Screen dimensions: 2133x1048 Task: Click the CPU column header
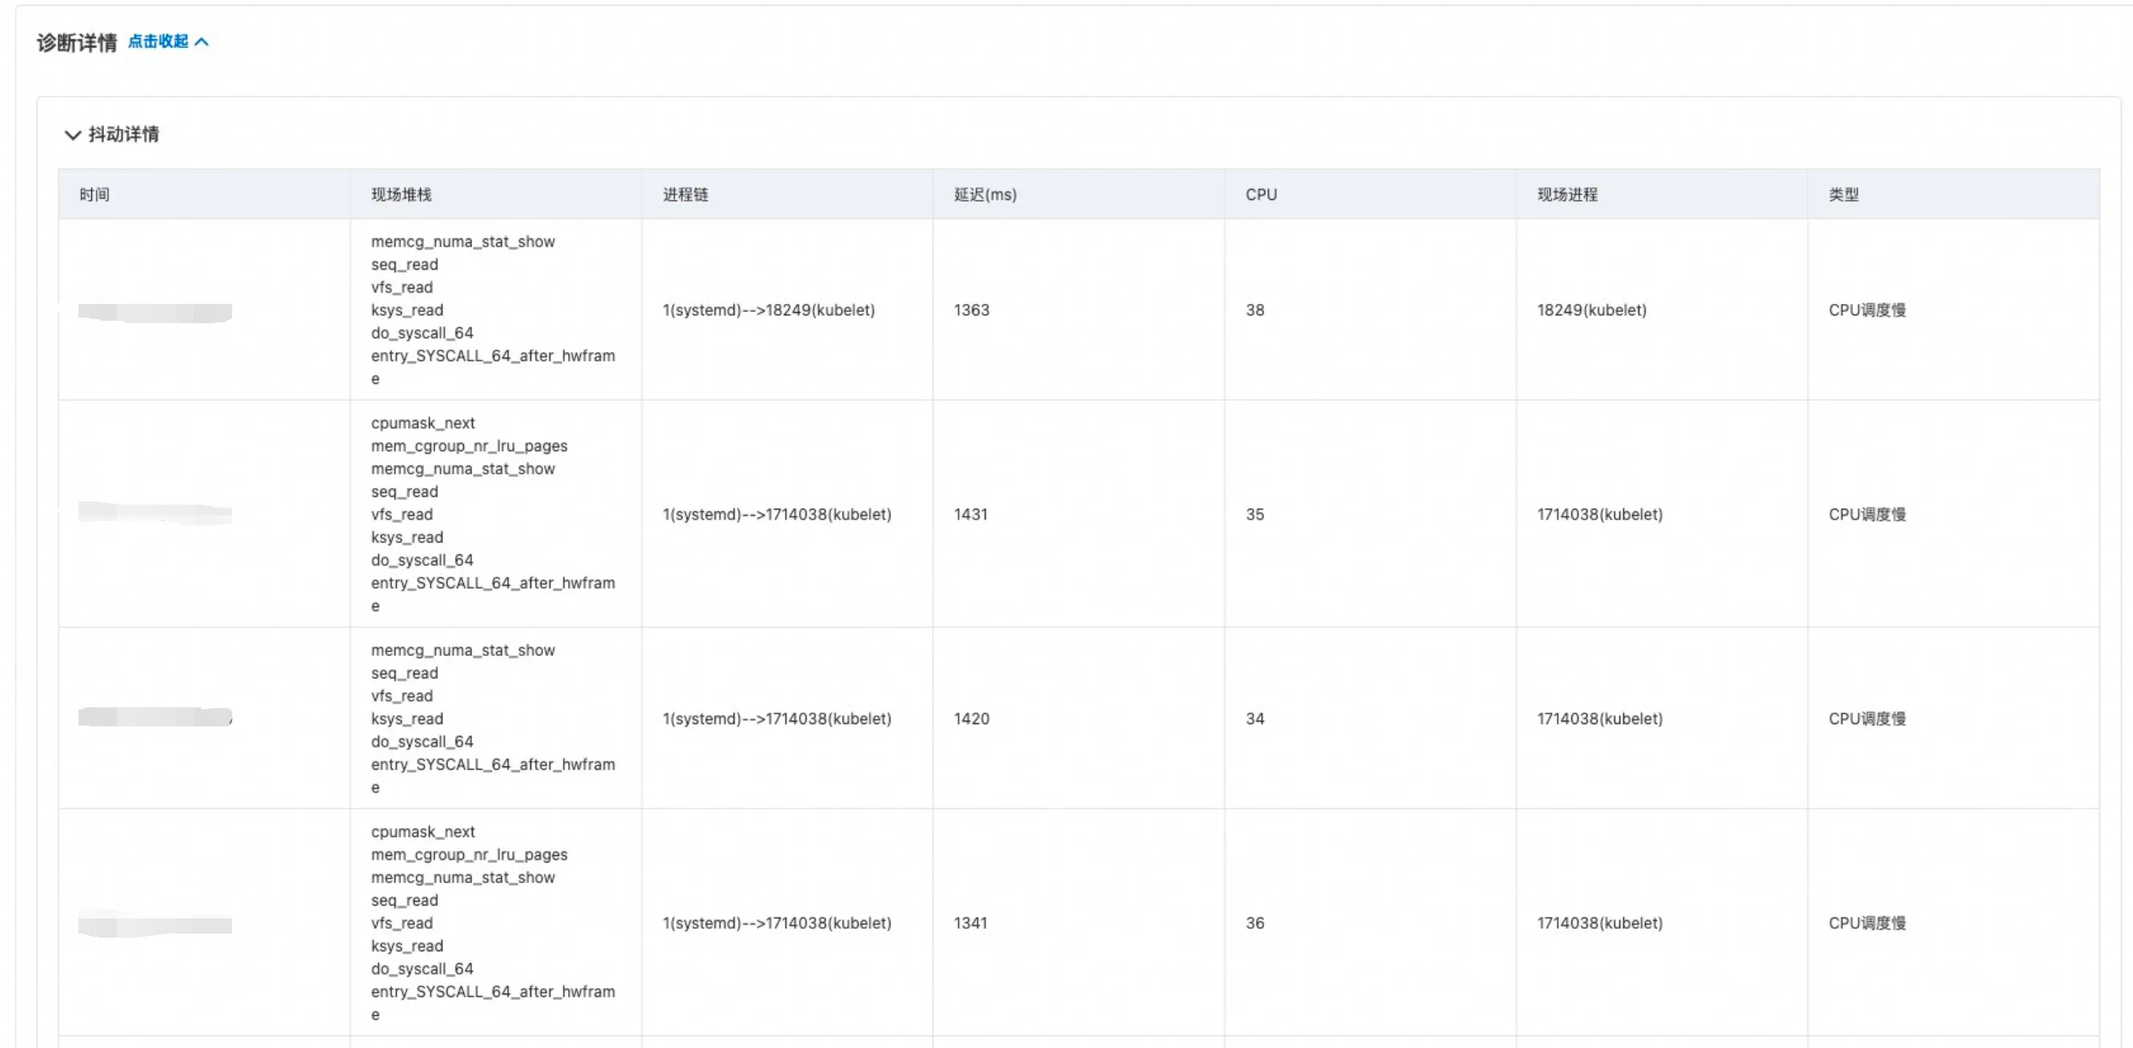pos(1261,195)
